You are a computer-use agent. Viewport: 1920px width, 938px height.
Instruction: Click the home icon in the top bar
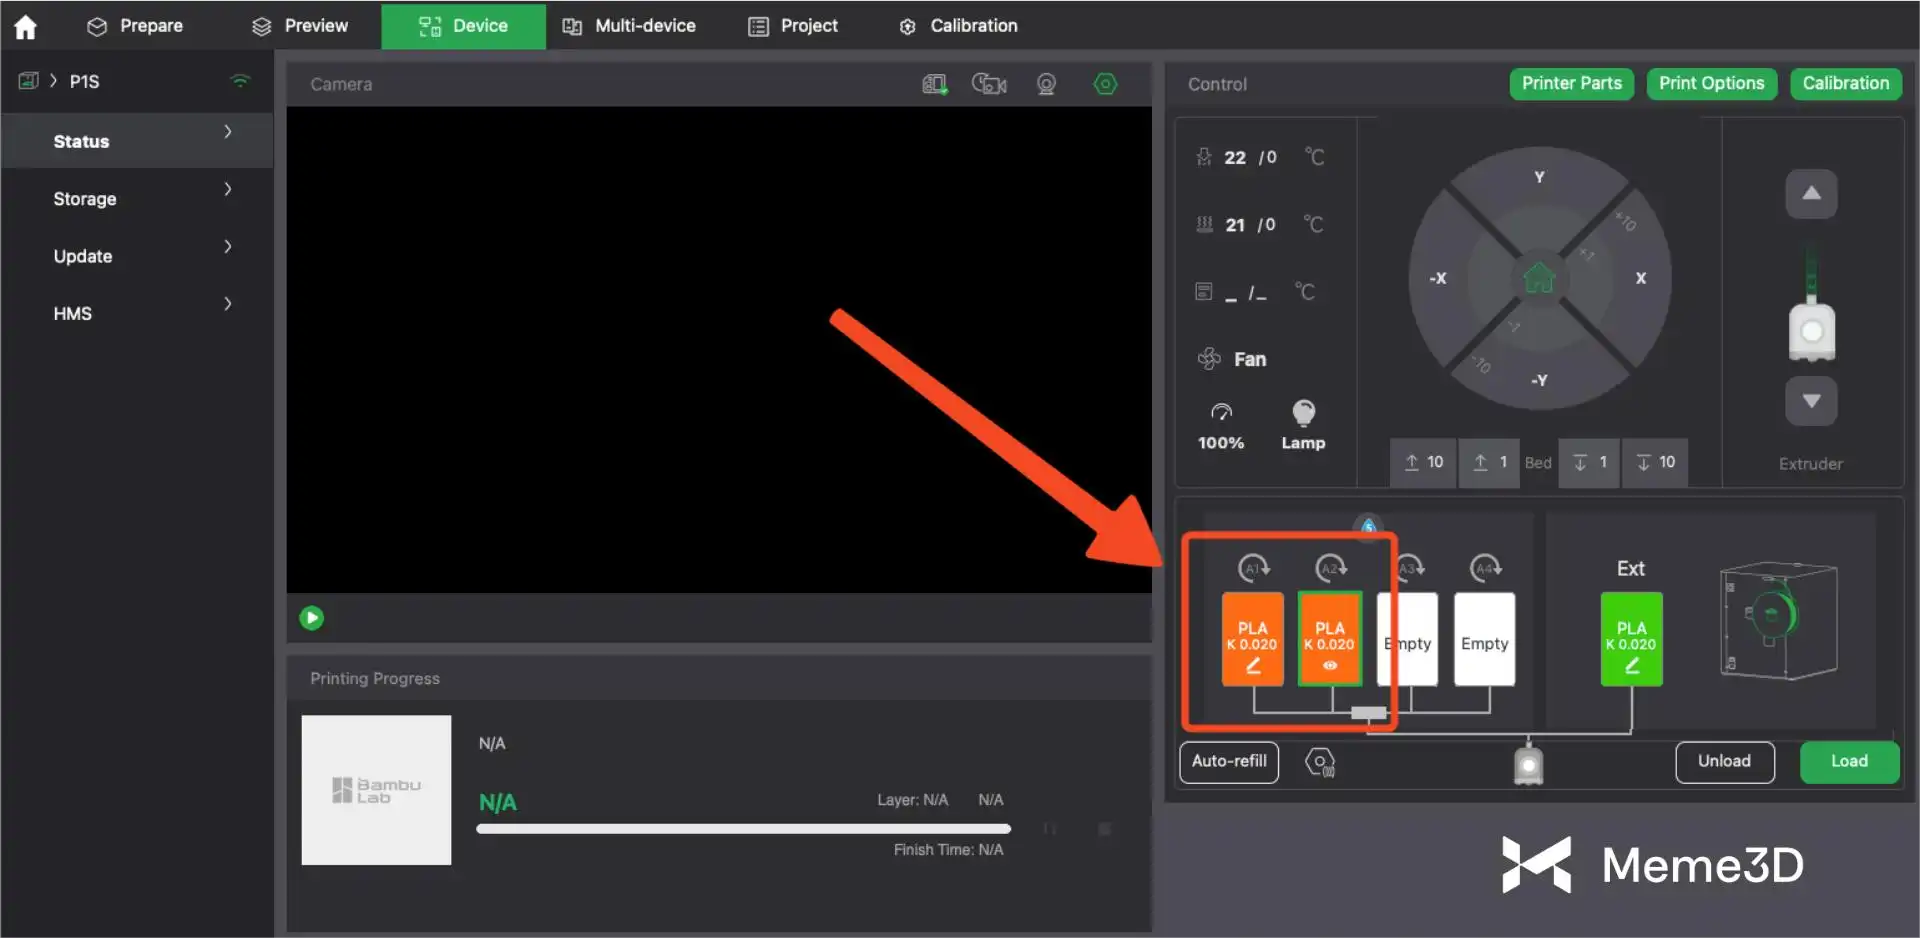[26, 26]
